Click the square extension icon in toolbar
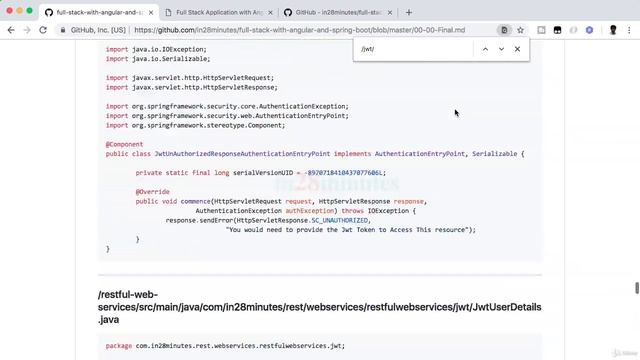Viewport: 640px width, 360px height. [x=541, y=30]
